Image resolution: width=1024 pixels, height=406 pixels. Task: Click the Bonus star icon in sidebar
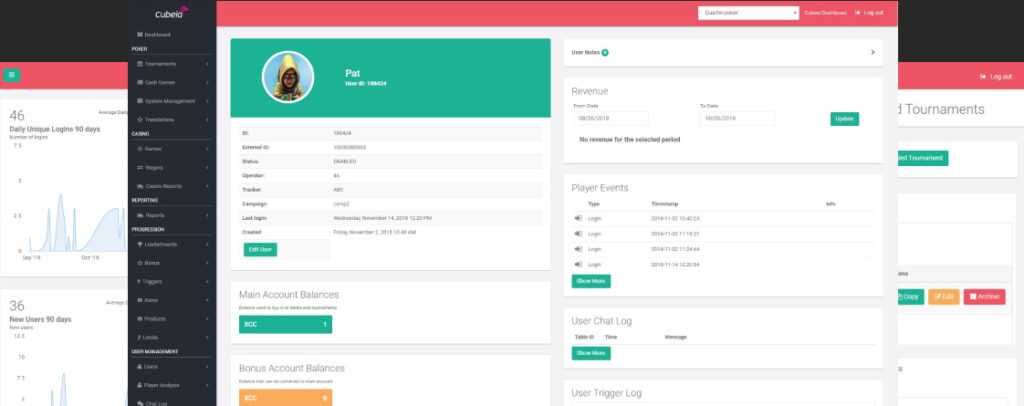[140, 263]
